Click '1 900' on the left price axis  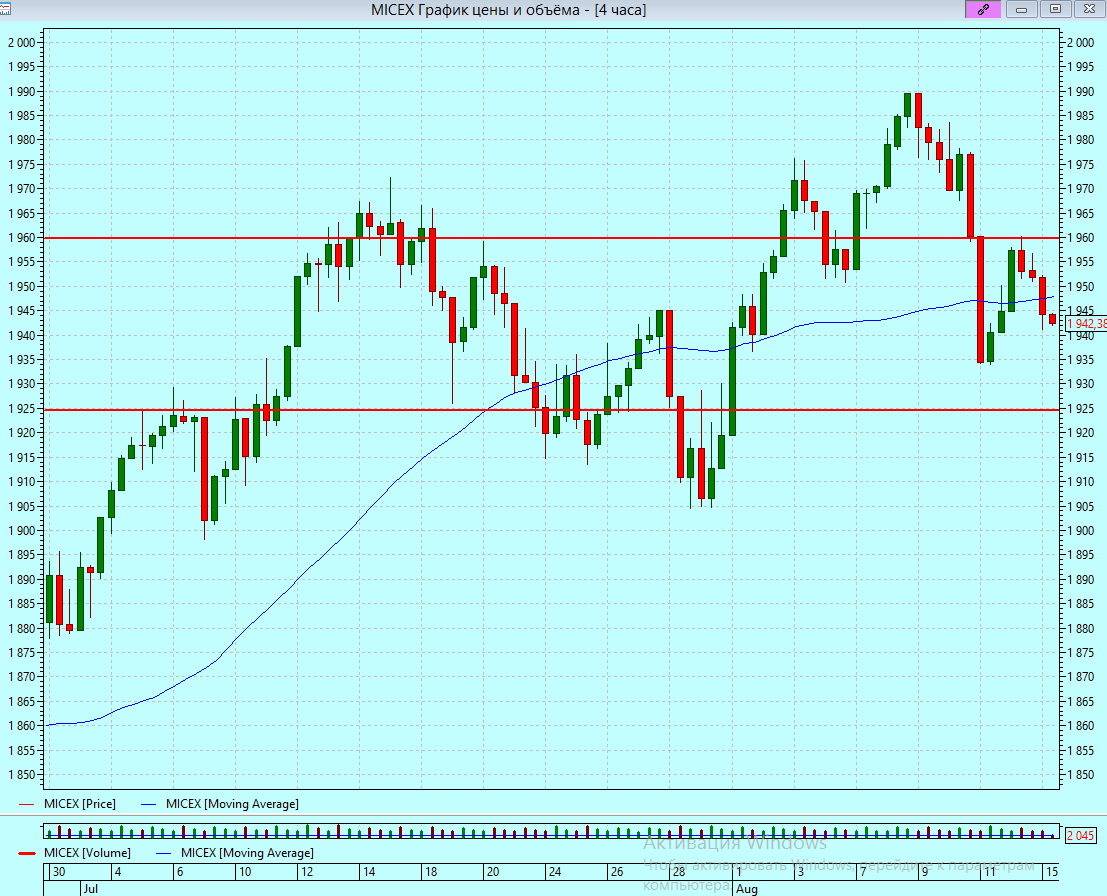click(22, 531)
